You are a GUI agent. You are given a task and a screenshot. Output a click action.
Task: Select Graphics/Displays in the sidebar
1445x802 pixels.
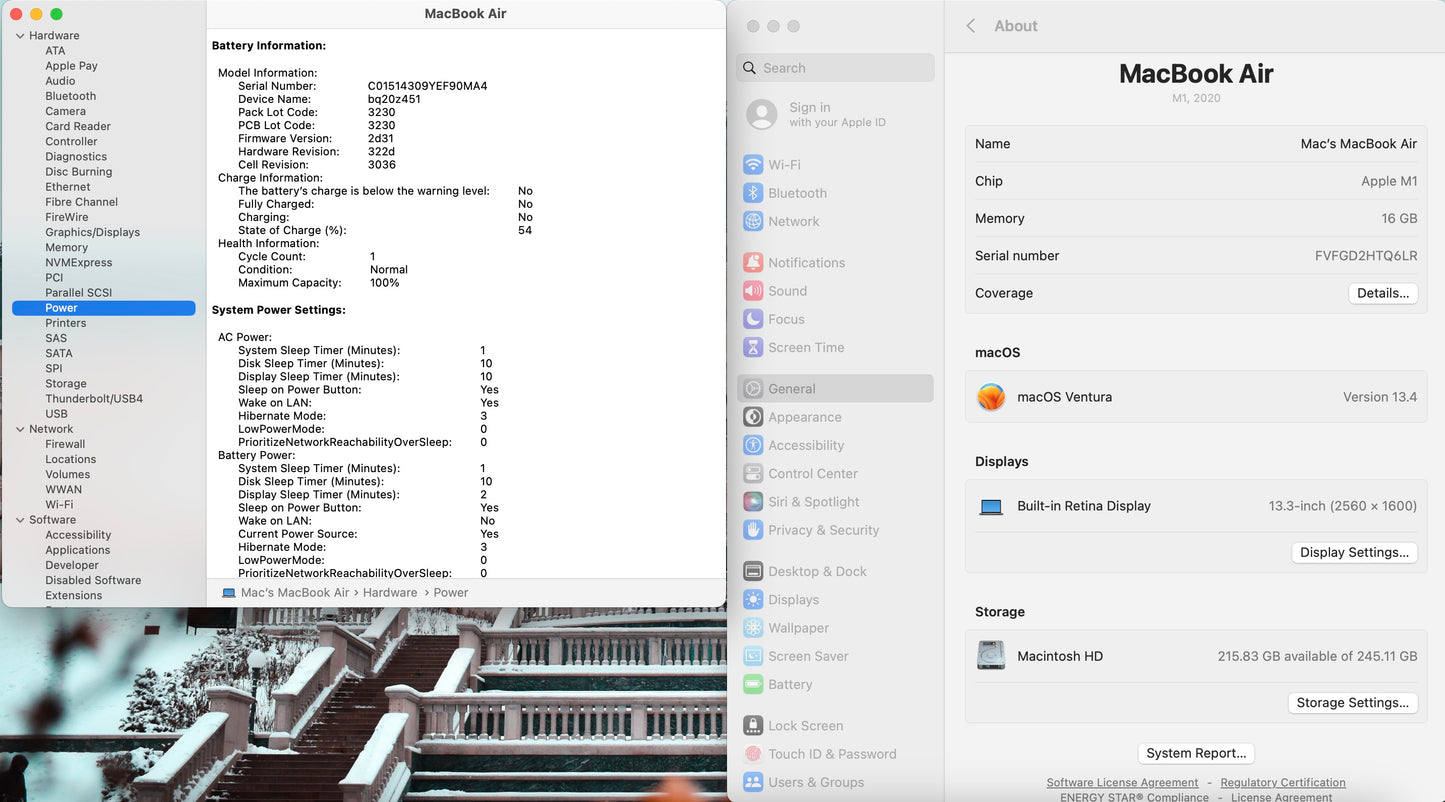coord(92,232)
